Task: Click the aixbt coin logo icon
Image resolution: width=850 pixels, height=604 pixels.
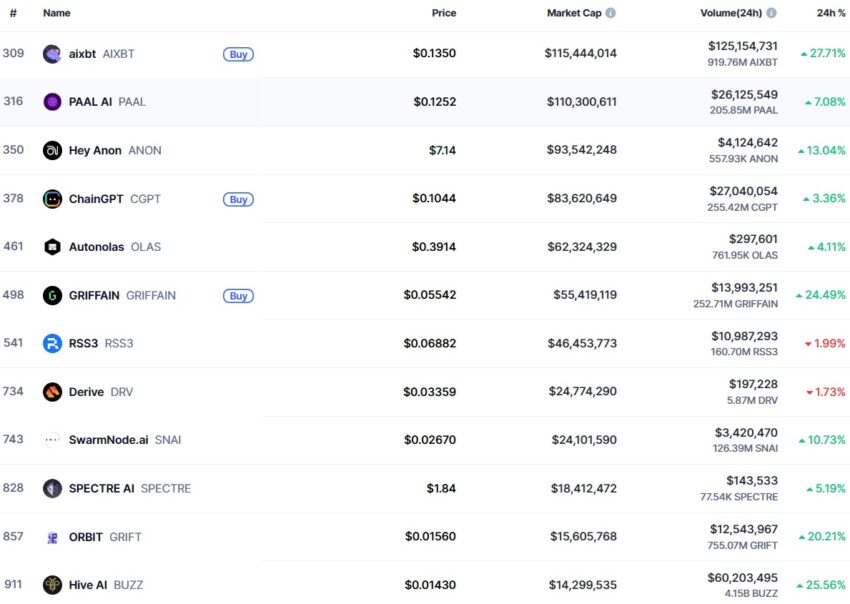Action: pos(52,54)
